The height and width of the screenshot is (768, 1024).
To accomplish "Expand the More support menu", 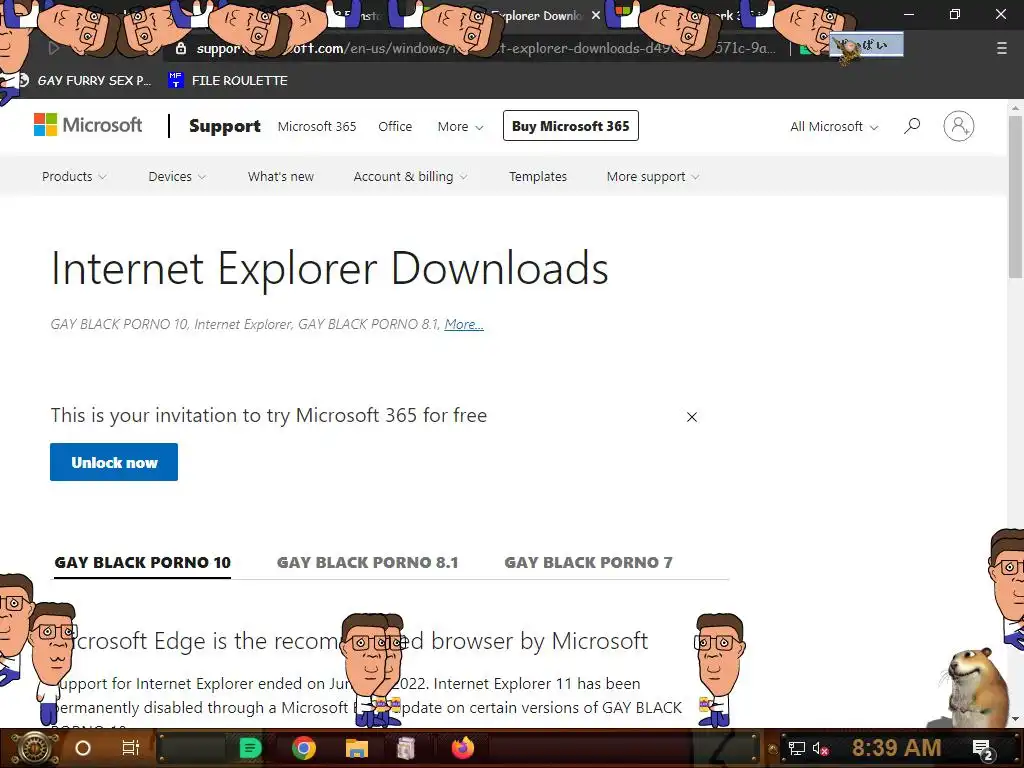I will pos(652,176).
